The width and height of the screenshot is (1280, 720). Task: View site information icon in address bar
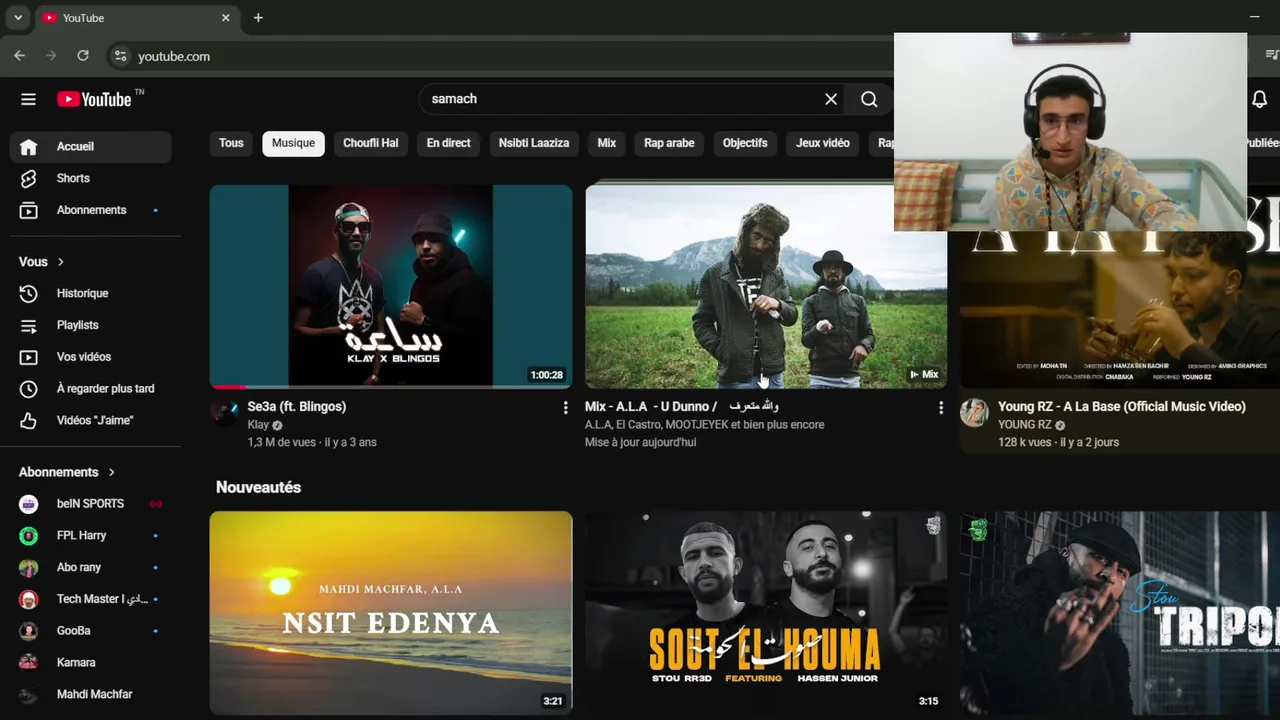click(120, 56)
